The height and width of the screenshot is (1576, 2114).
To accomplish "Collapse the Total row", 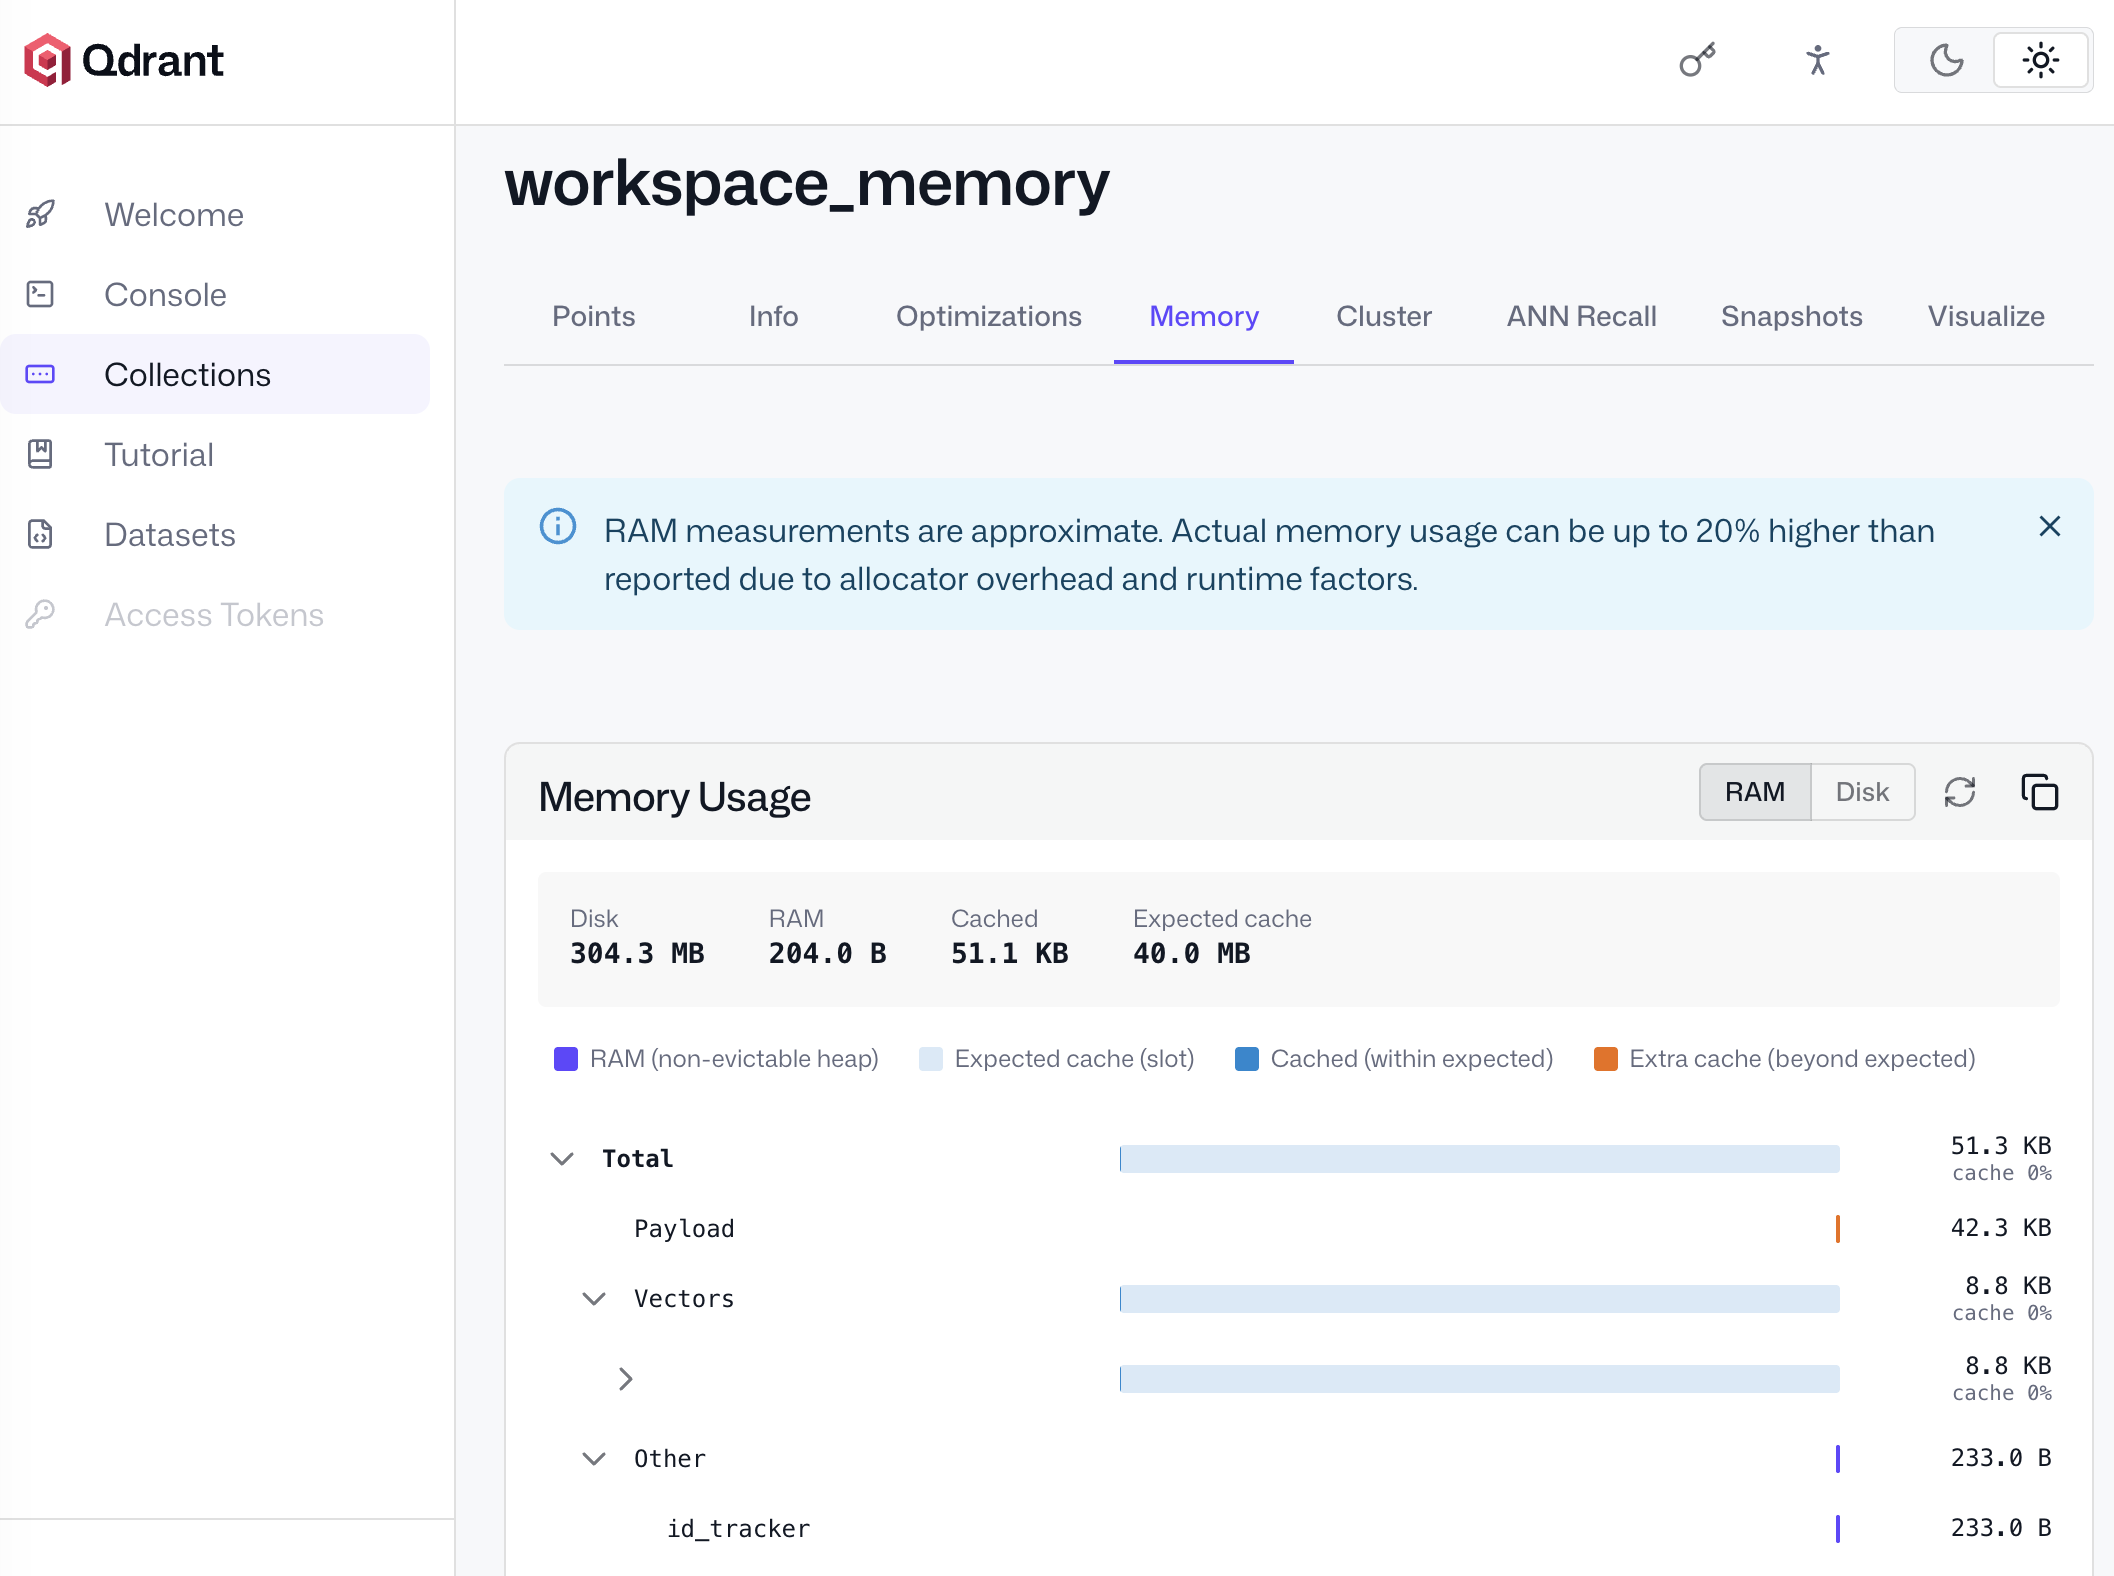I will point(562,1158).
